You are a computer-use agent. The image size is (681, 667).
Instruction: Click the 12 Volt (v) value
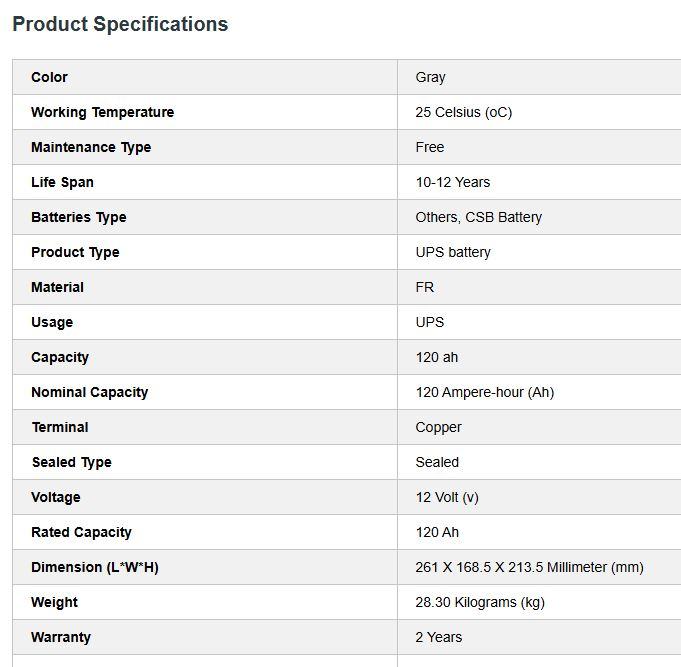pos(447,497)
